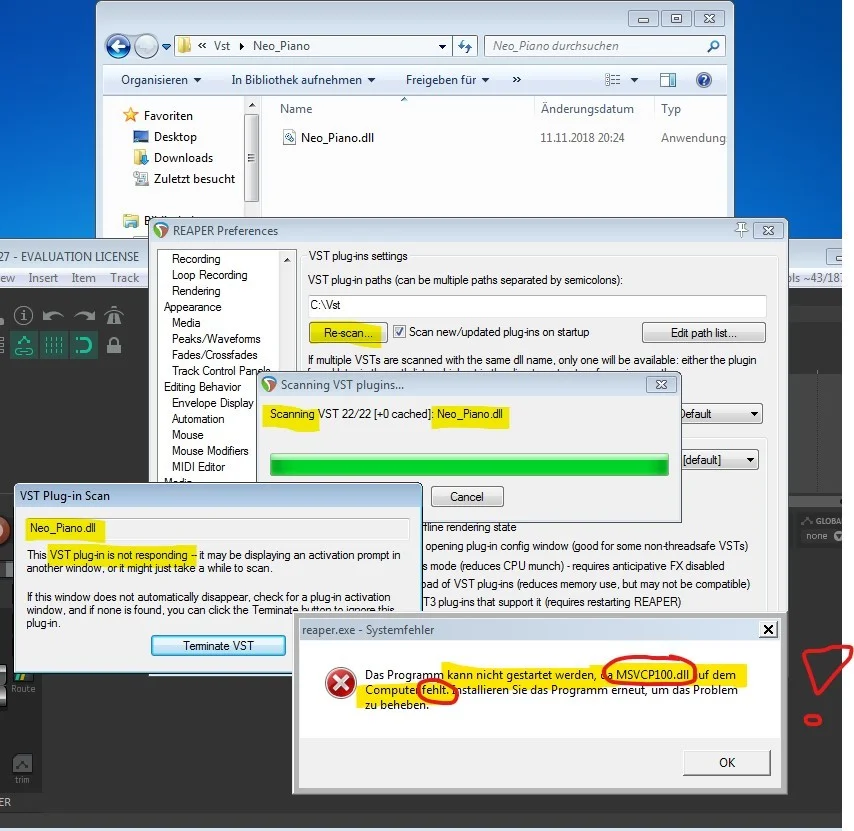The height and width of the screenshot is (831, 854).
Task: Click the green VST scan progress bar
Action: (469, 466)
